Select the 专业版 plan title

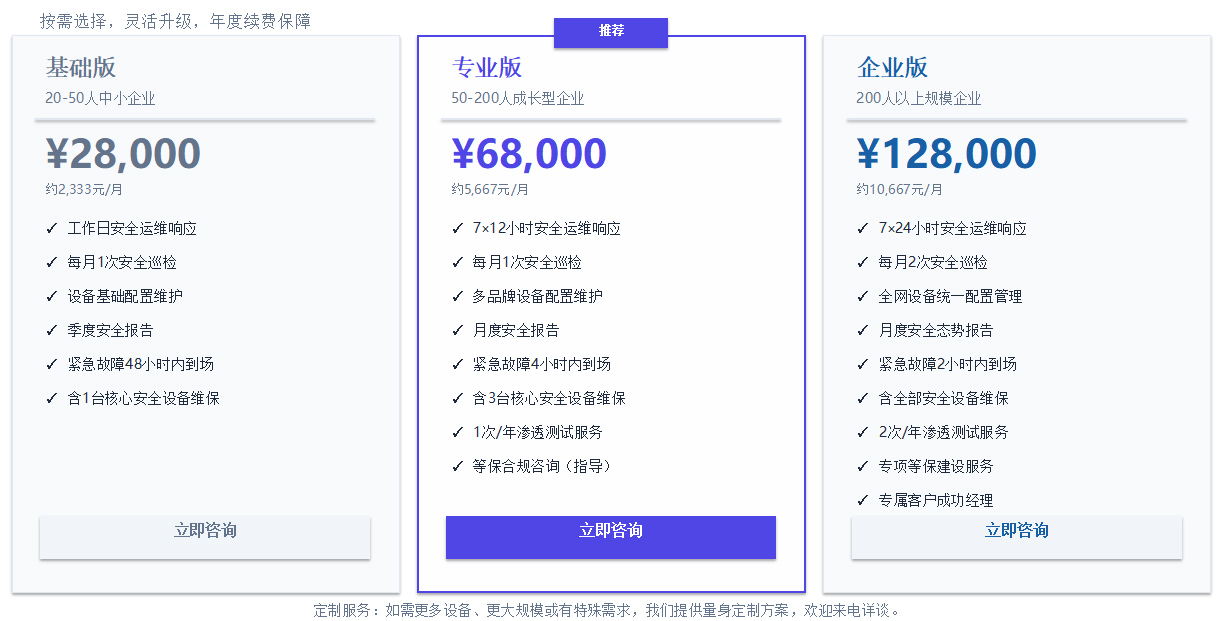coord(487,67)
